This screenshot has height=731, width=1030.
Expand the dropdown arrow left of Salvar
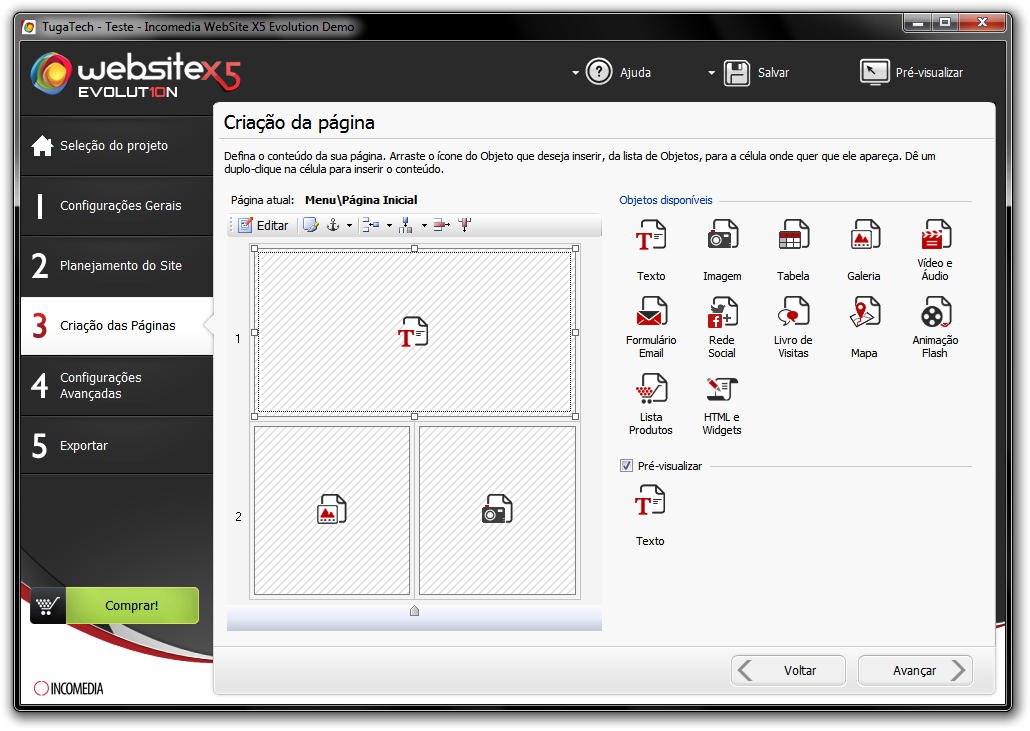711,73
